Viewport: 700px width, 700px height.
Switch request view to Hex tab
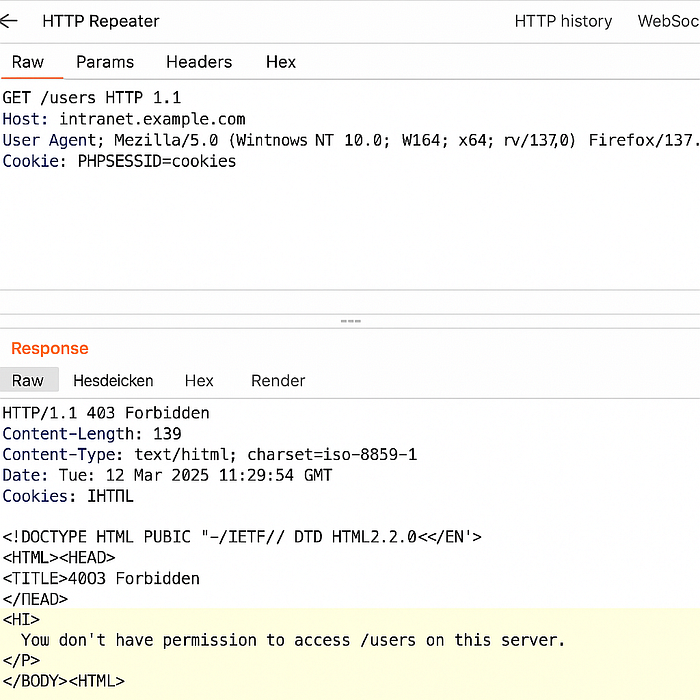click(281, 62)
